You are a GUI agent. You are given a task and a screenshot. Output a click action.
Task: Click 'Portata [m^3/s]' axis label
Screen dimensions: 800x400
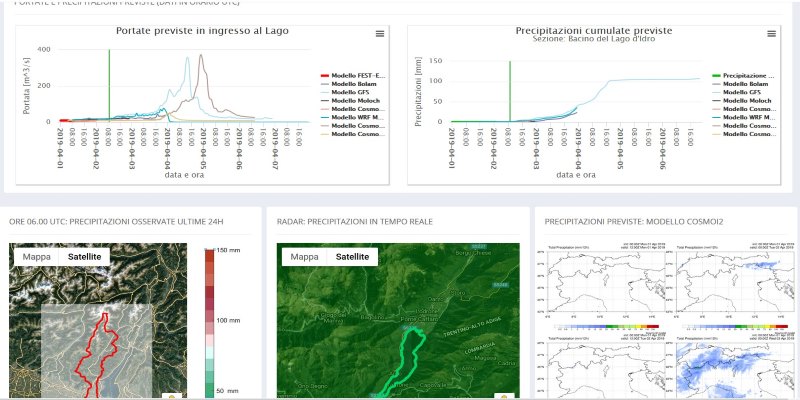click(27, 87)
